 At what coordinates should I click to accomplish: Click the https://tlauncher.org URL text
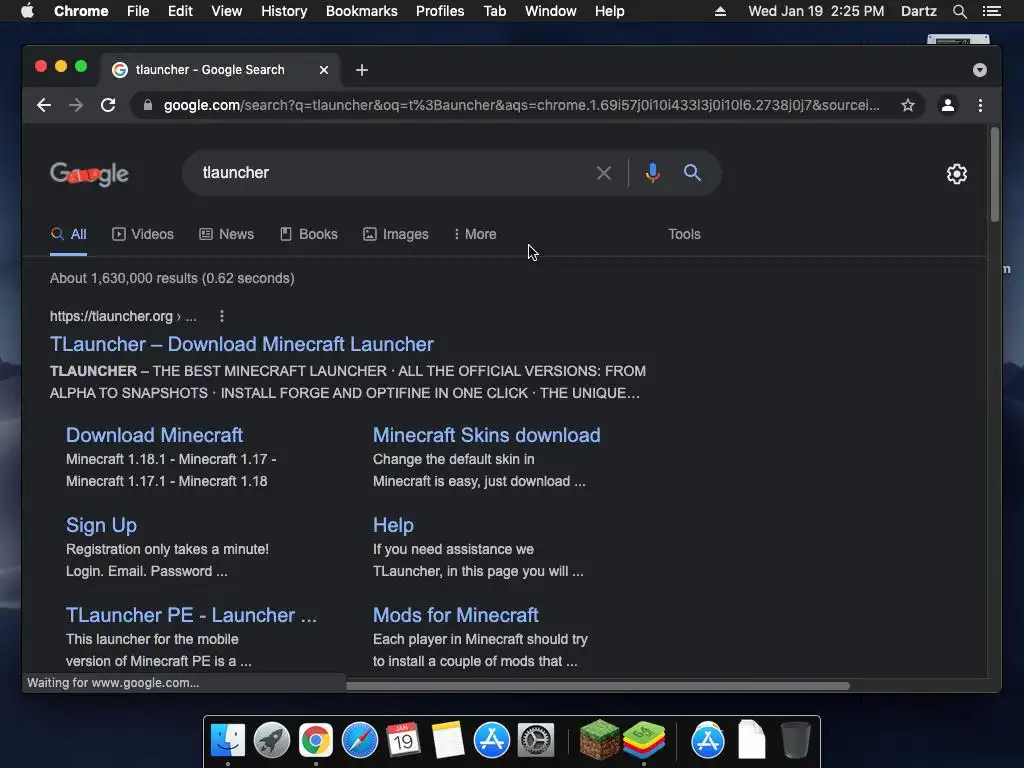pos(111,316)
